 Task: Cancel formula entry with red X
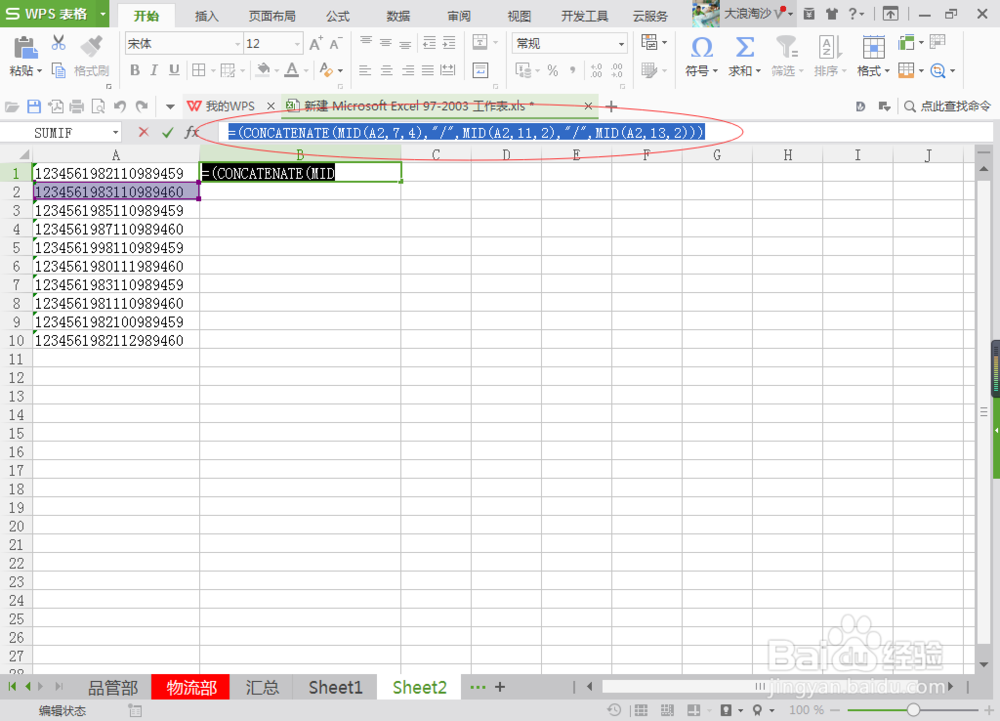coord(143,132)
